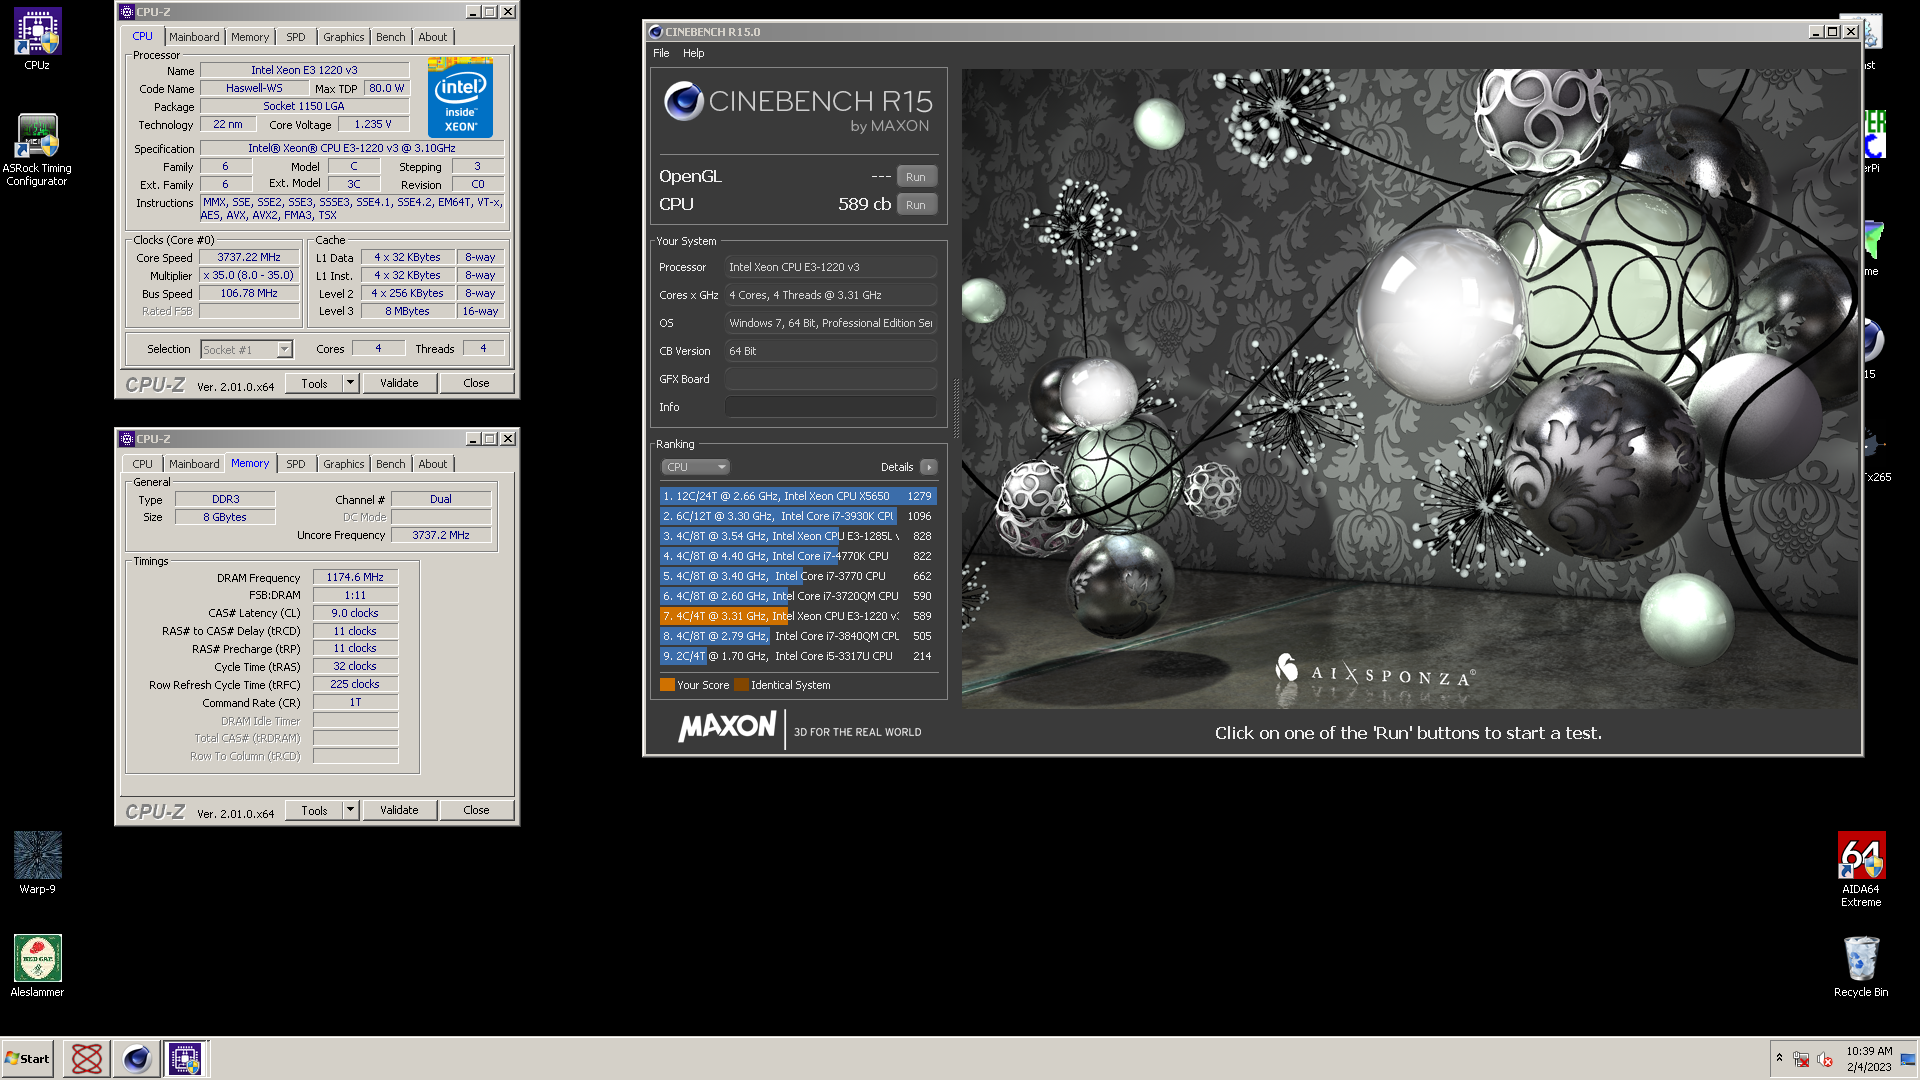Open the File menu in Cinebench
The height and width of the screenshot is (1080, 1920).
661,53
